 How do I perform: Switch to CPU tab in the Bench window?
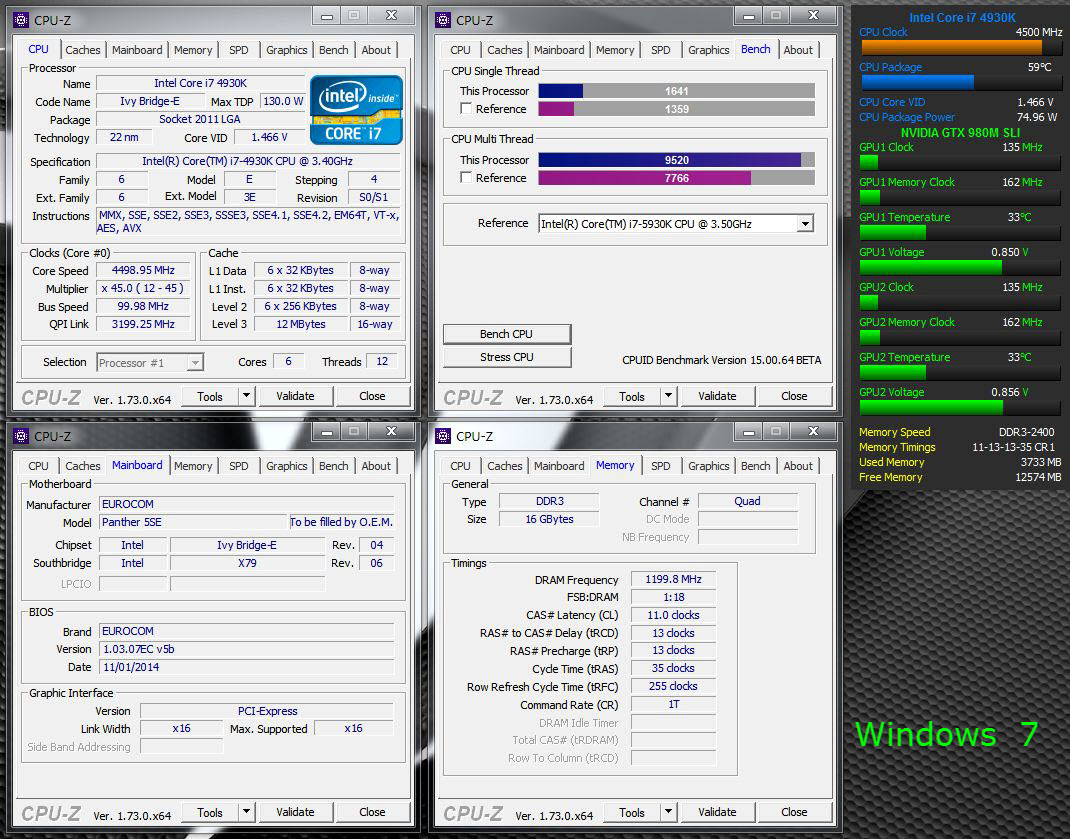click(461, 50)
